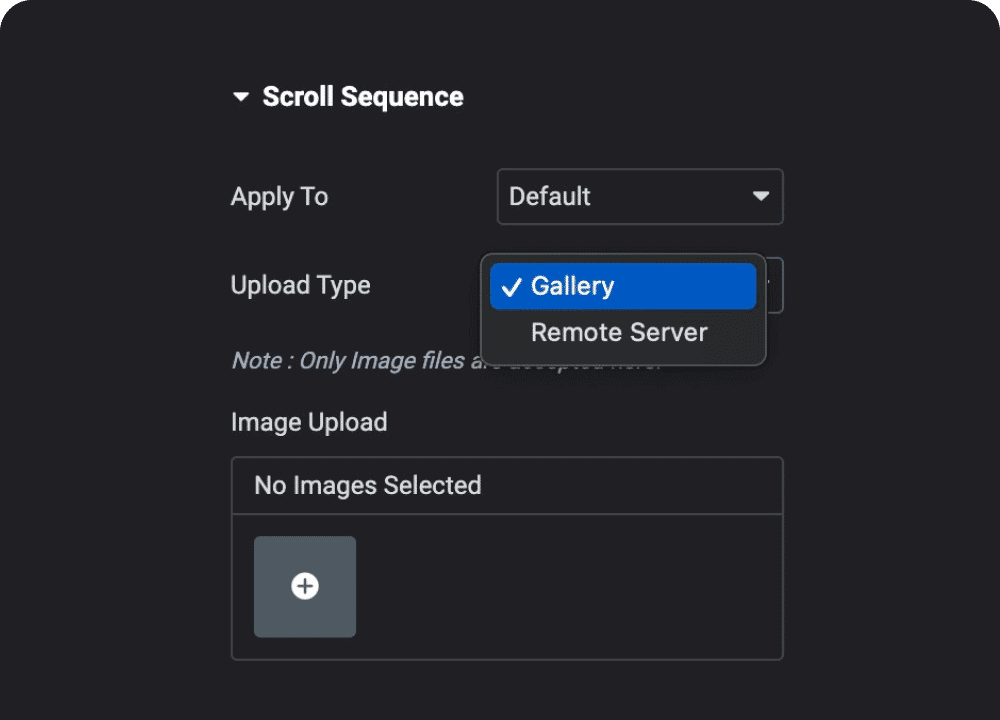Screen dimensions: 1000x720
Task: Click the Default value in Apply To
Action: tap(550, 197)
